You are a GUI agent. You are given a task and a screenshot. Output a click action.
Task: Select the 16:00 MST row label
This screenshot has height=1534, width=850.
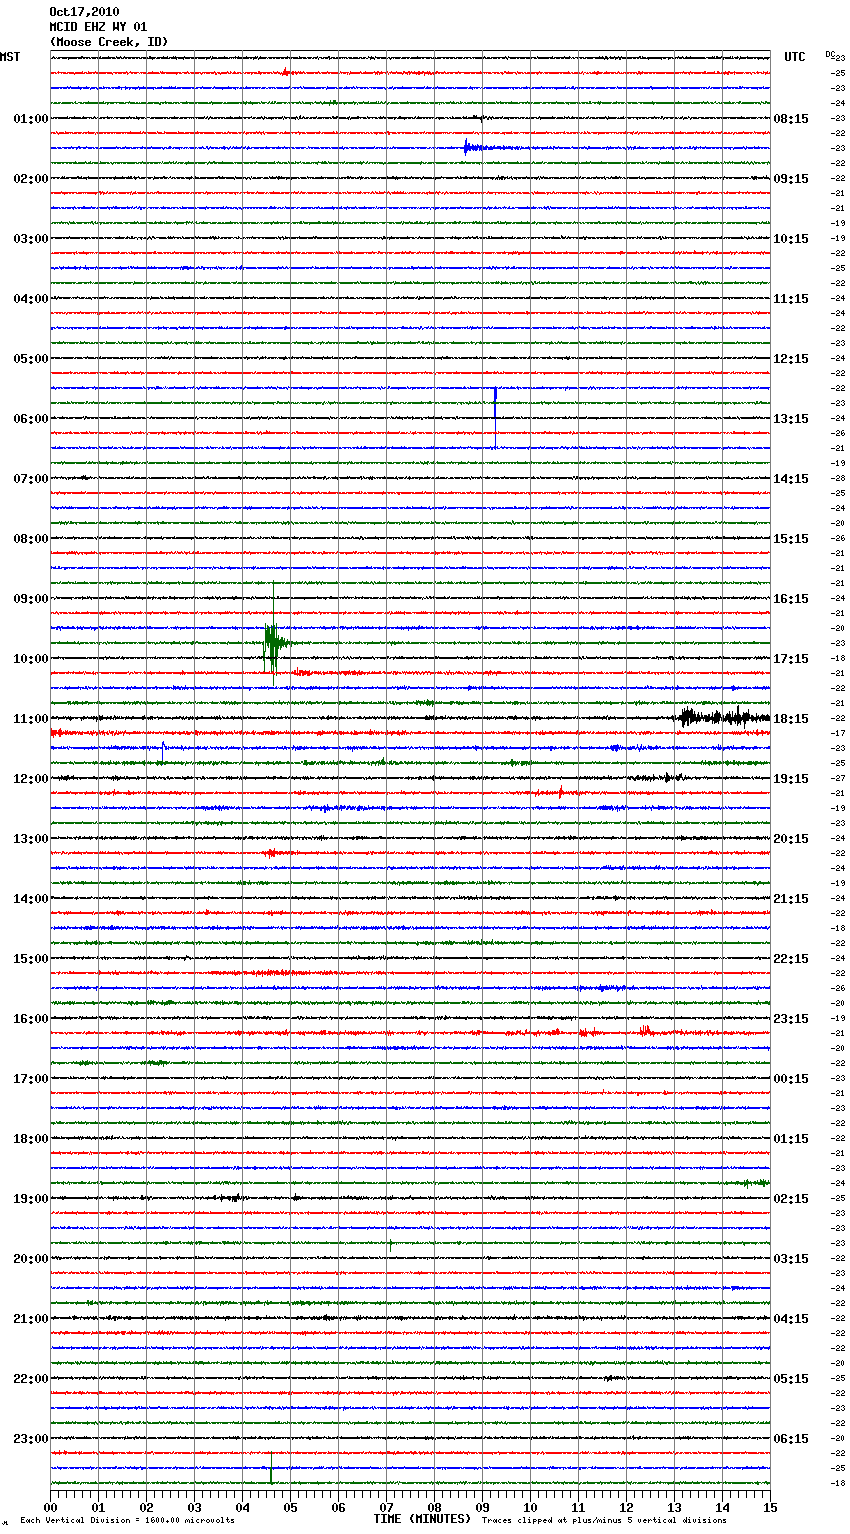(x=30, y=1018)
